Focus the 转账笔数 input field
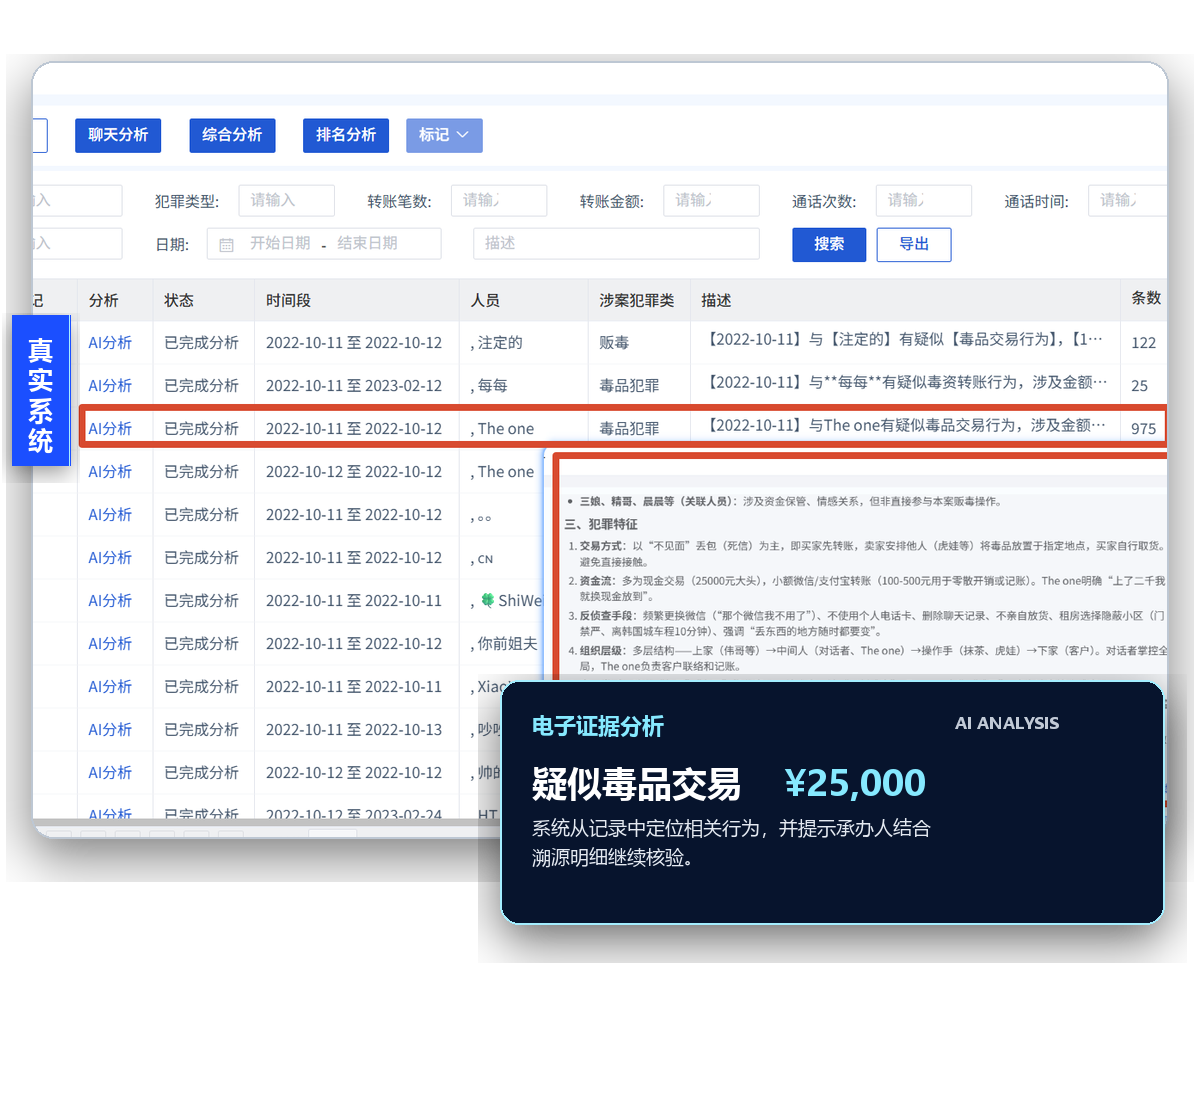This screenshot has height=1093, width=1200. tap(498, 200)
